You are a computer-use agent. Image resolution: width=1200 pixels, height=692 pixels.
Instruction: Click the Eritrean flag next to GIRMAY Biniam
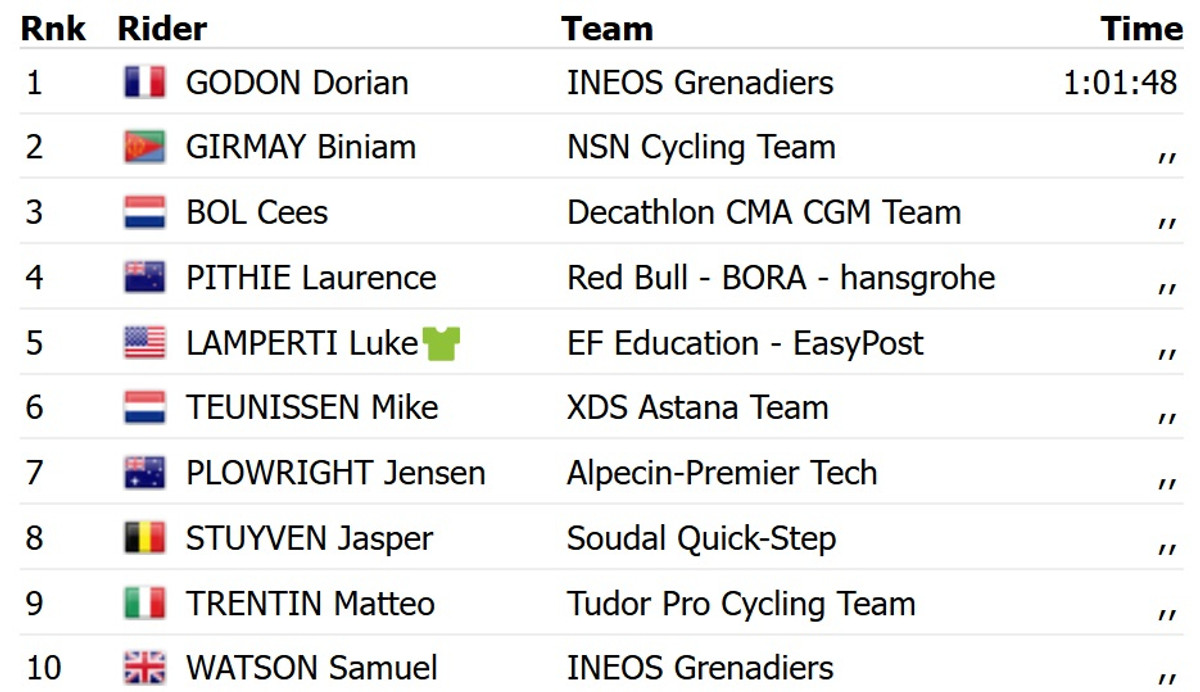coord(145,147)
